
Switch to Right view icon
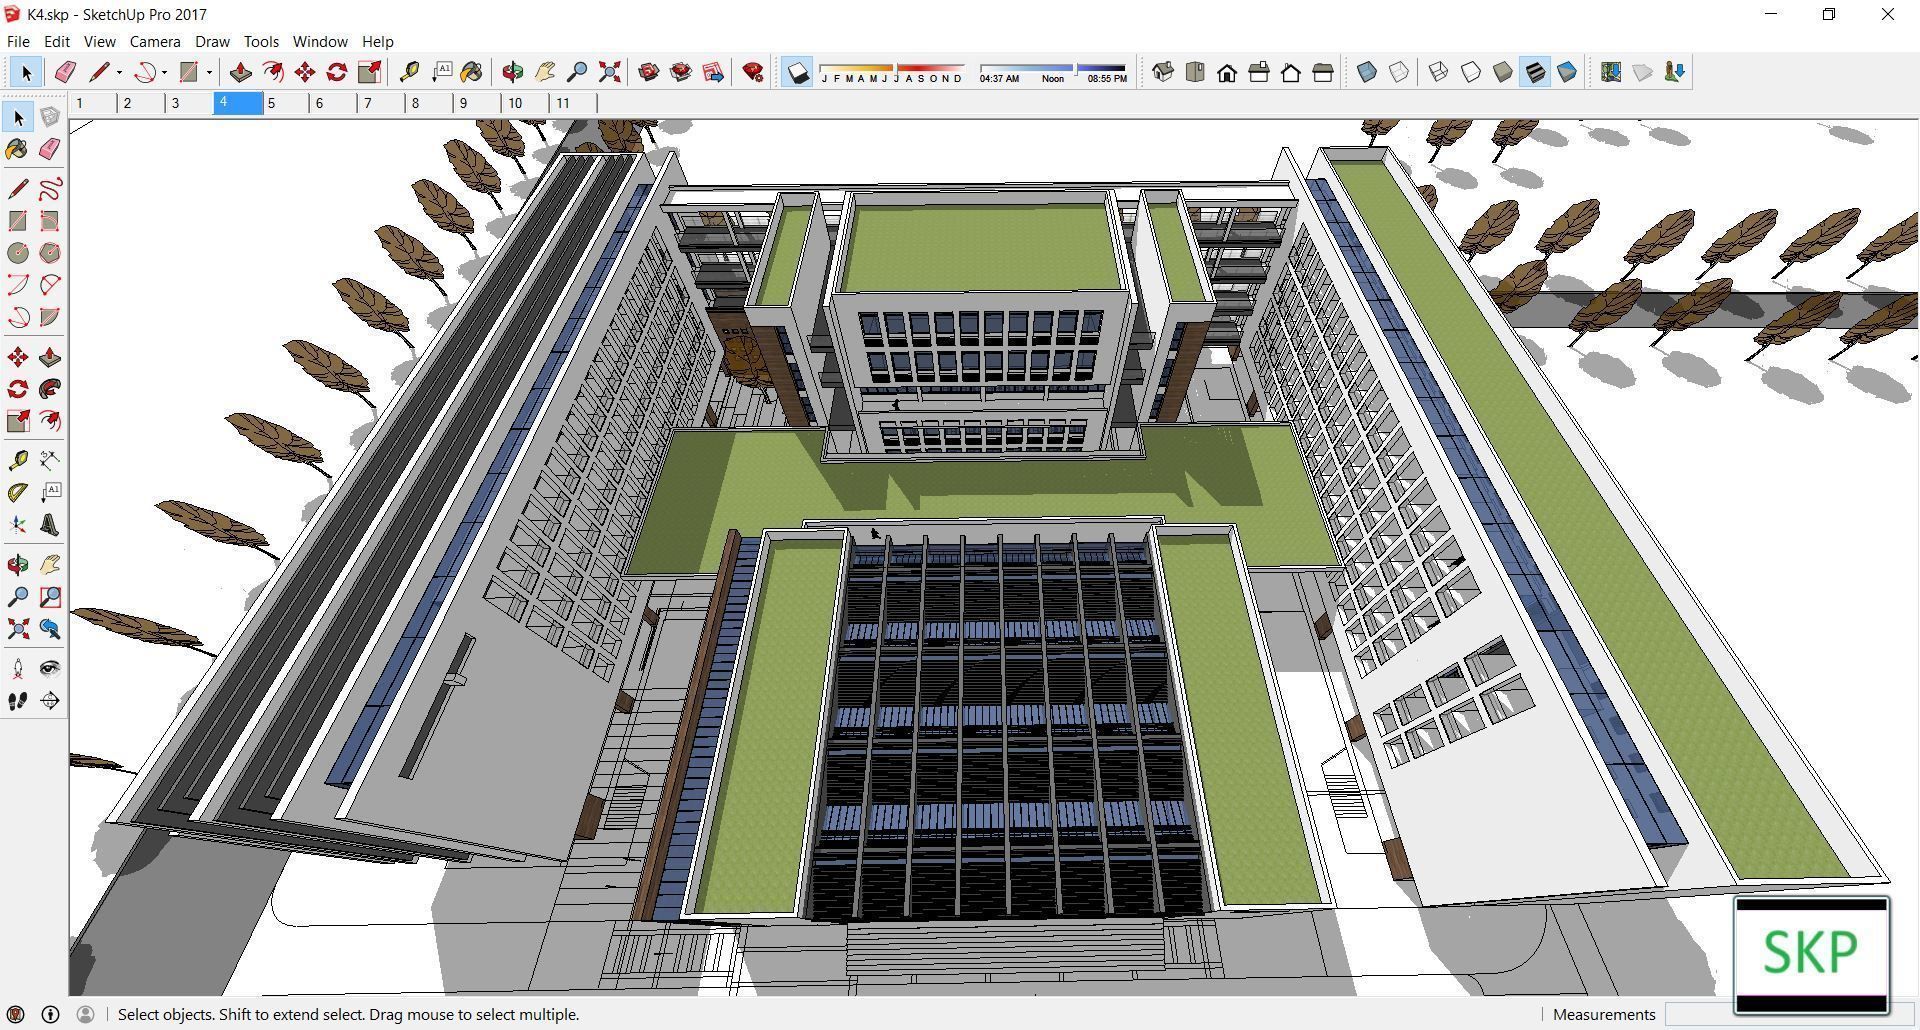pyautogui.click(x=1259, y=72)
